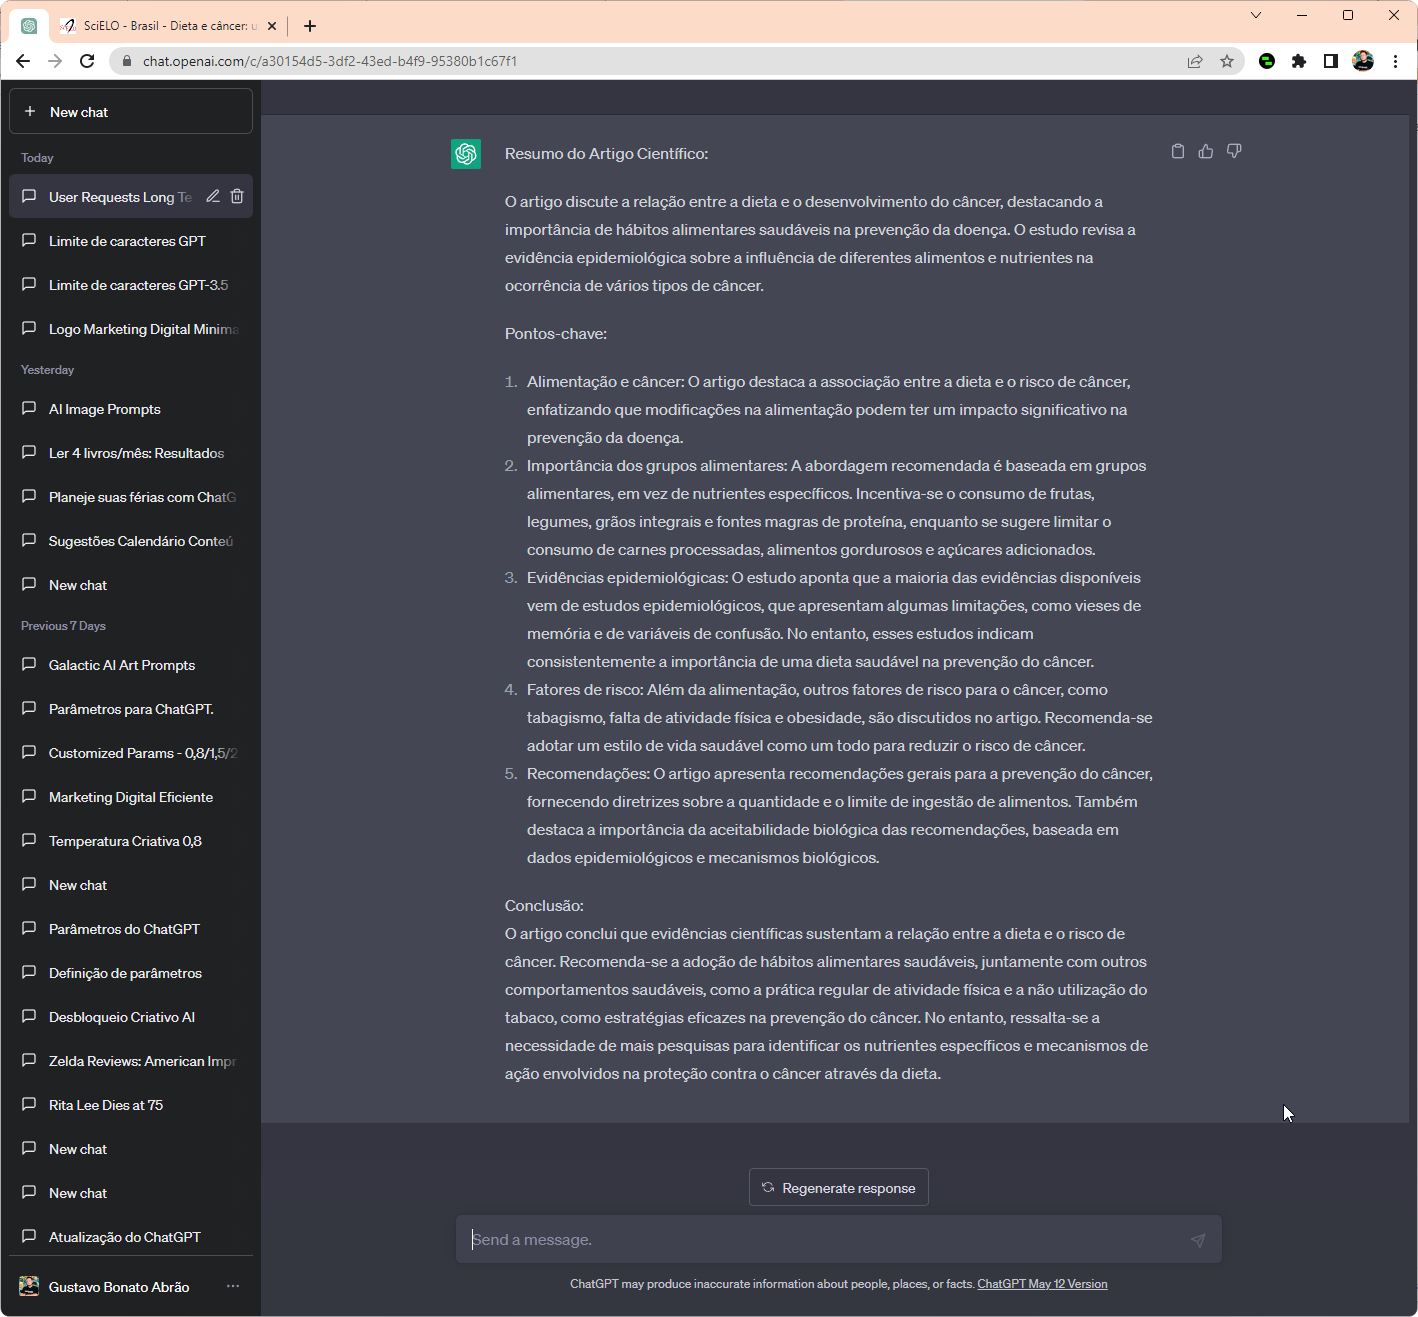Click Gustavo Bonato Abrão account name
The image size is (1418, 1317).
point(119,1287)
